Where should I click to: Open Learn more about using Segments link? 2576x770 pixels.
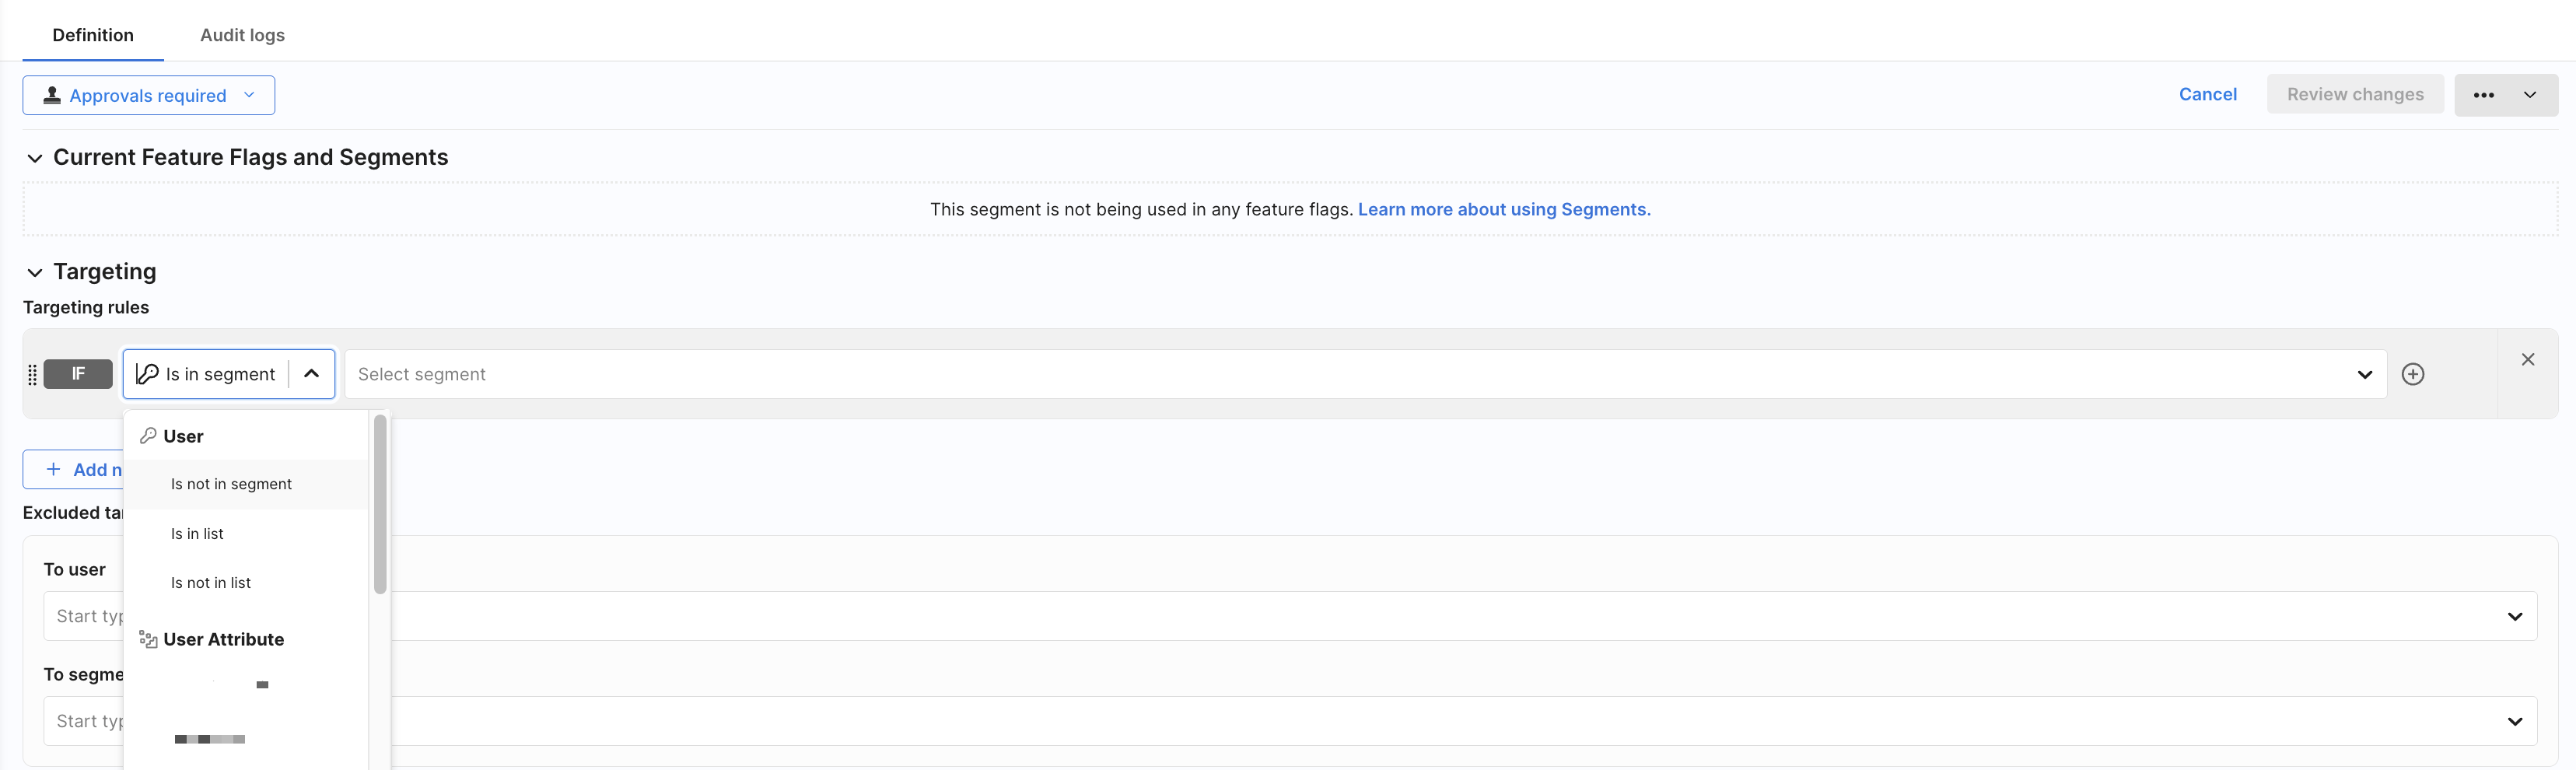[1503, 209]
